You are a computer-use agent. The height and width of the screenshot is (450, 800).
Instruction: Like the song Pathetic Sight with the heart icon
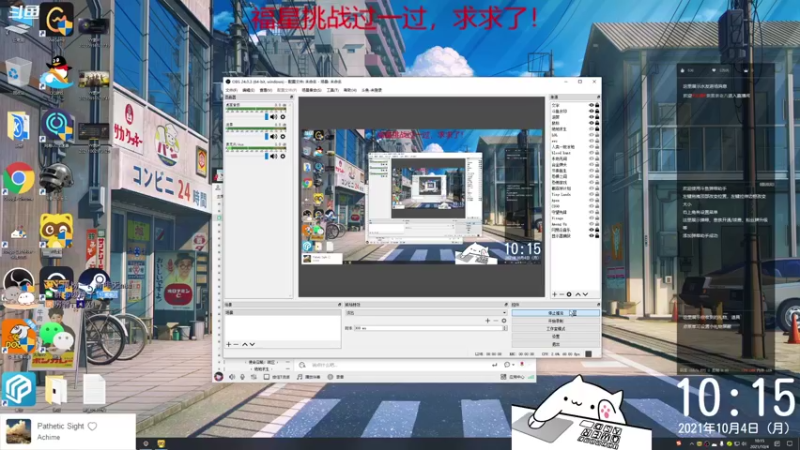click(92, 426)
